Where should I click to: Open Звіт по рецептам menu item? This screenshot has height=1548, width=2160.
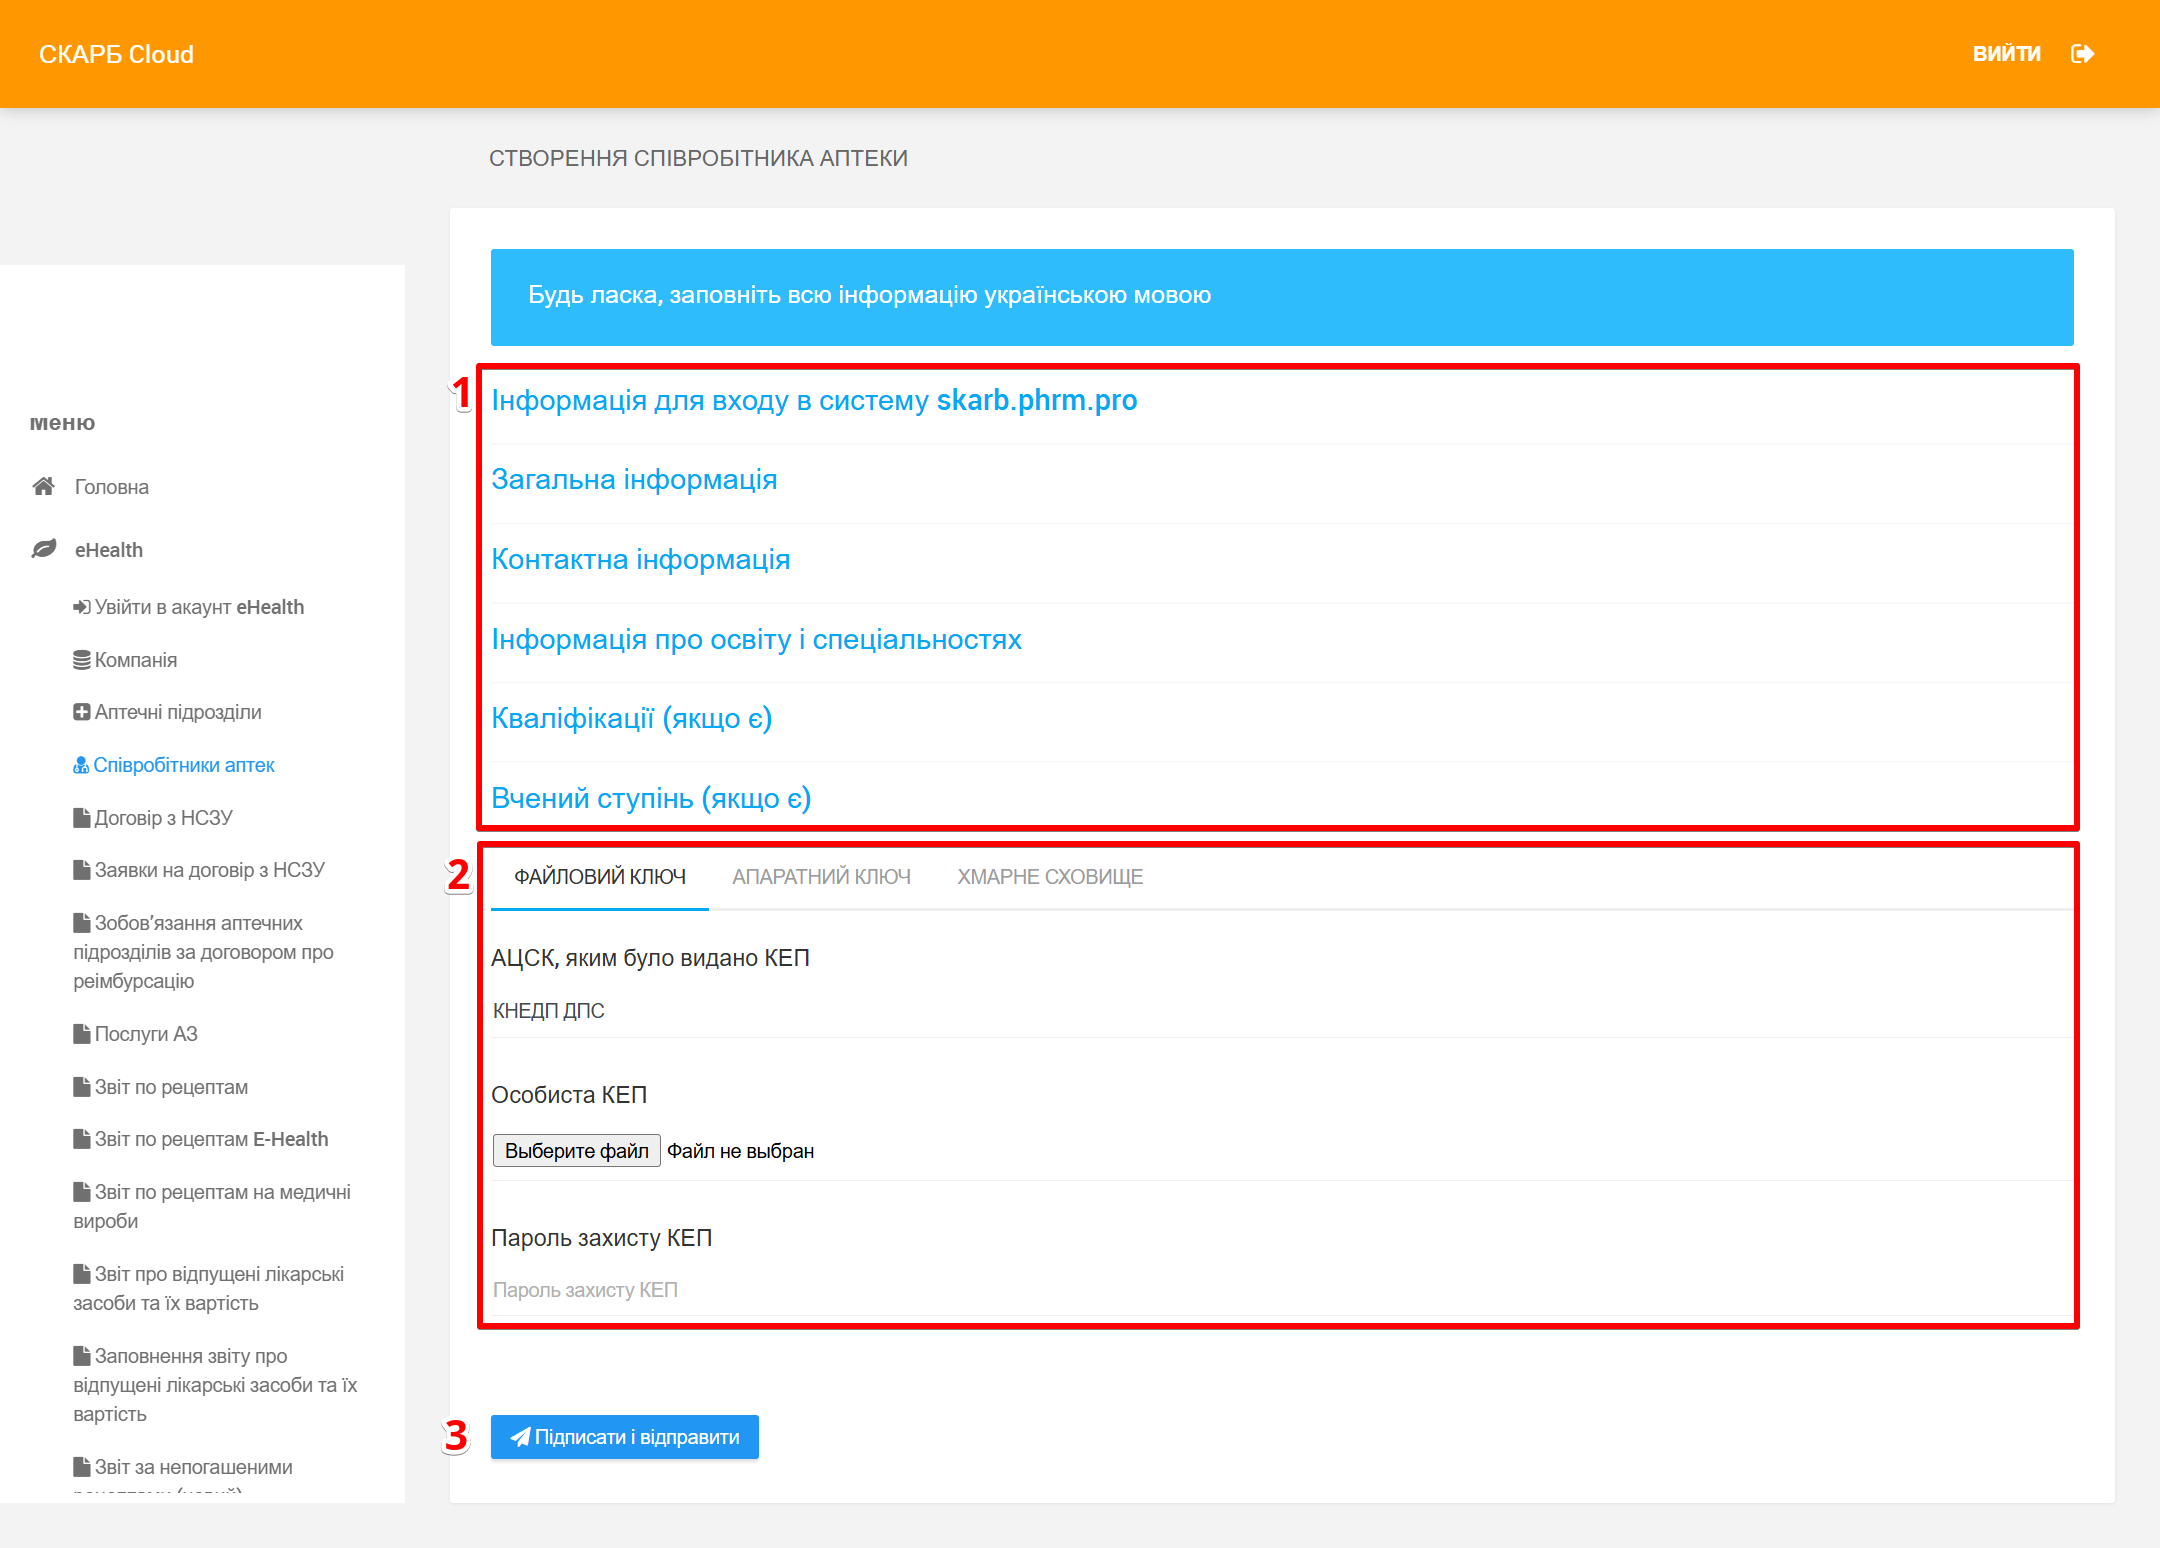[171, 1087]
